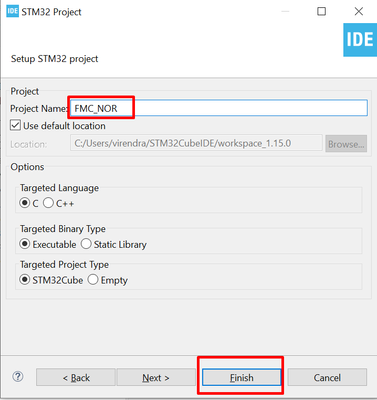Click Finish to create the project
This screenshot has height=400, width=377.
pos(241,377)
